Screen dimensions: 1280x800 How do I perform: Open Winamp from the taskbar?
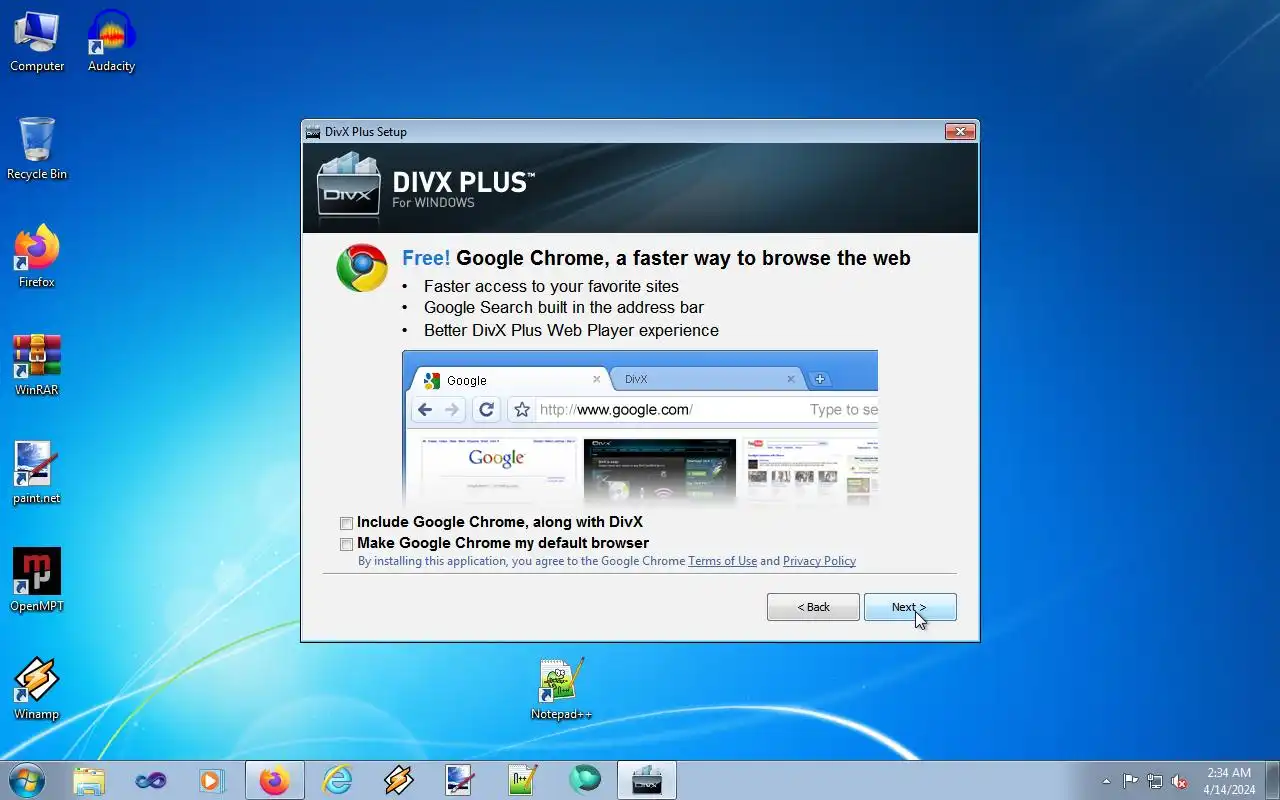[399, 780]
